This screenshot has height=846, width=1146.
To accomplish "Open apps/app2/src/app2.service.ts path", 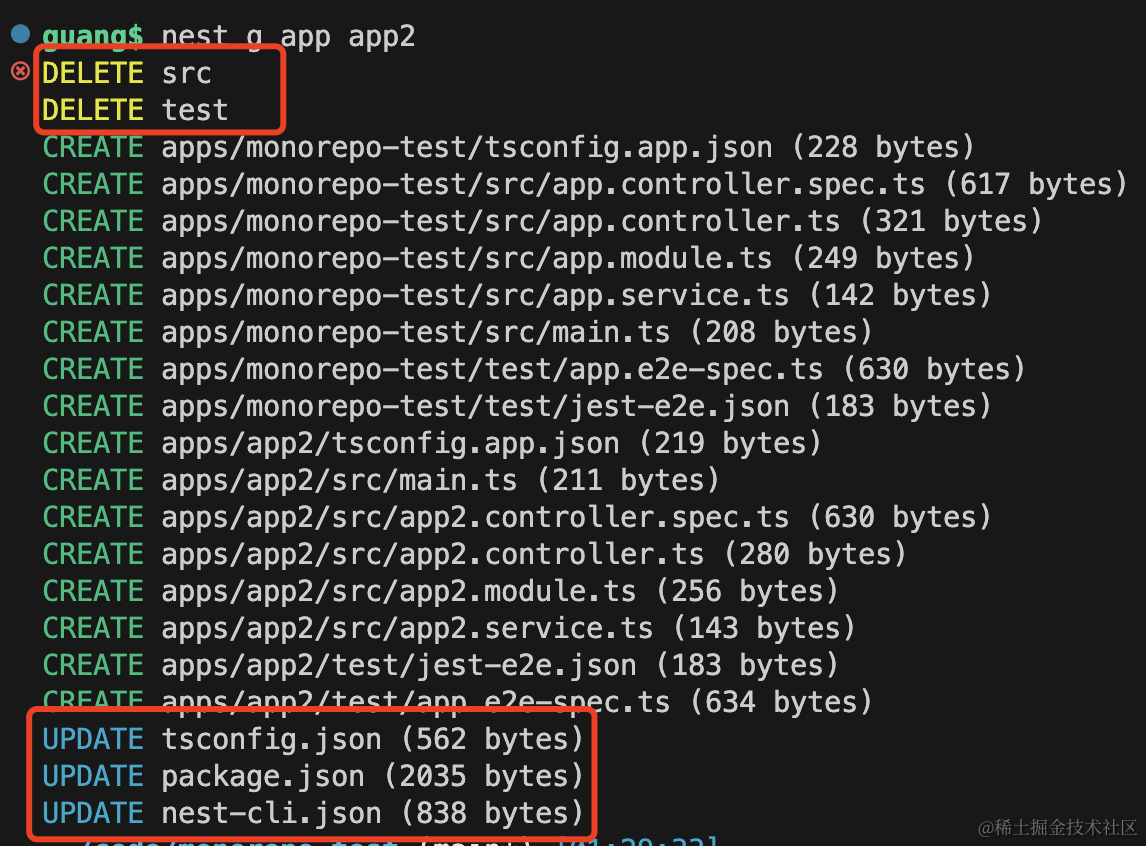I will pos(407,628).
